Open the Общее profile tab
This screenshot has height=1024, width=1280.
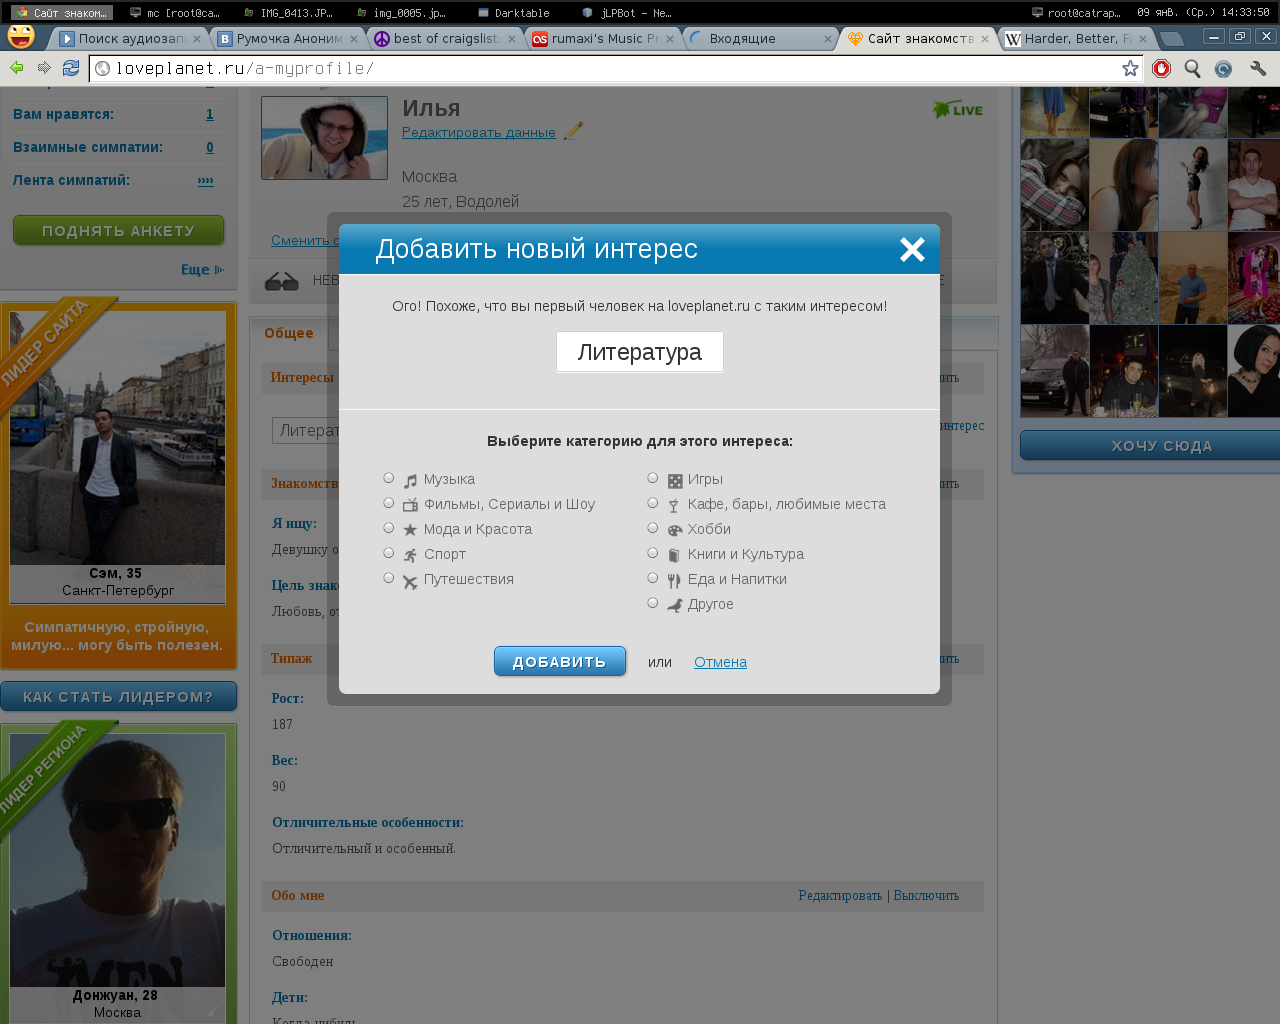289,333
